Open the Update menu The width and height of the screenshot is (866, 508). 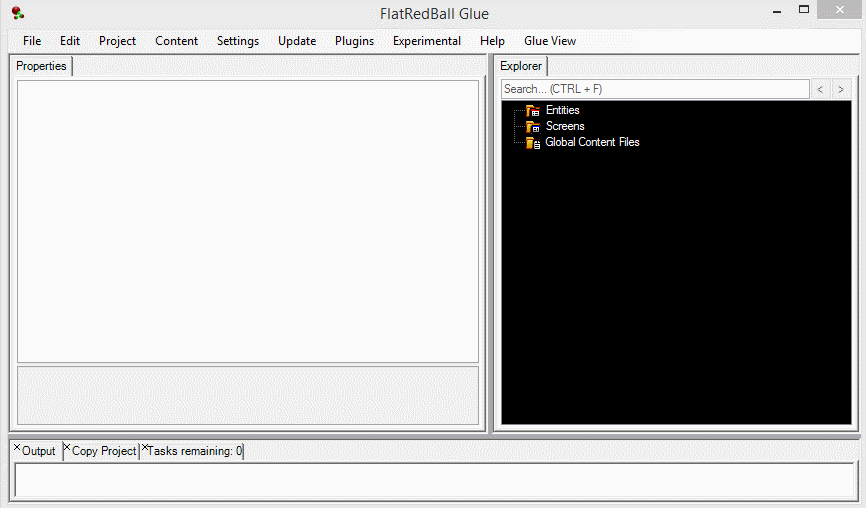(x=297, y=41)
